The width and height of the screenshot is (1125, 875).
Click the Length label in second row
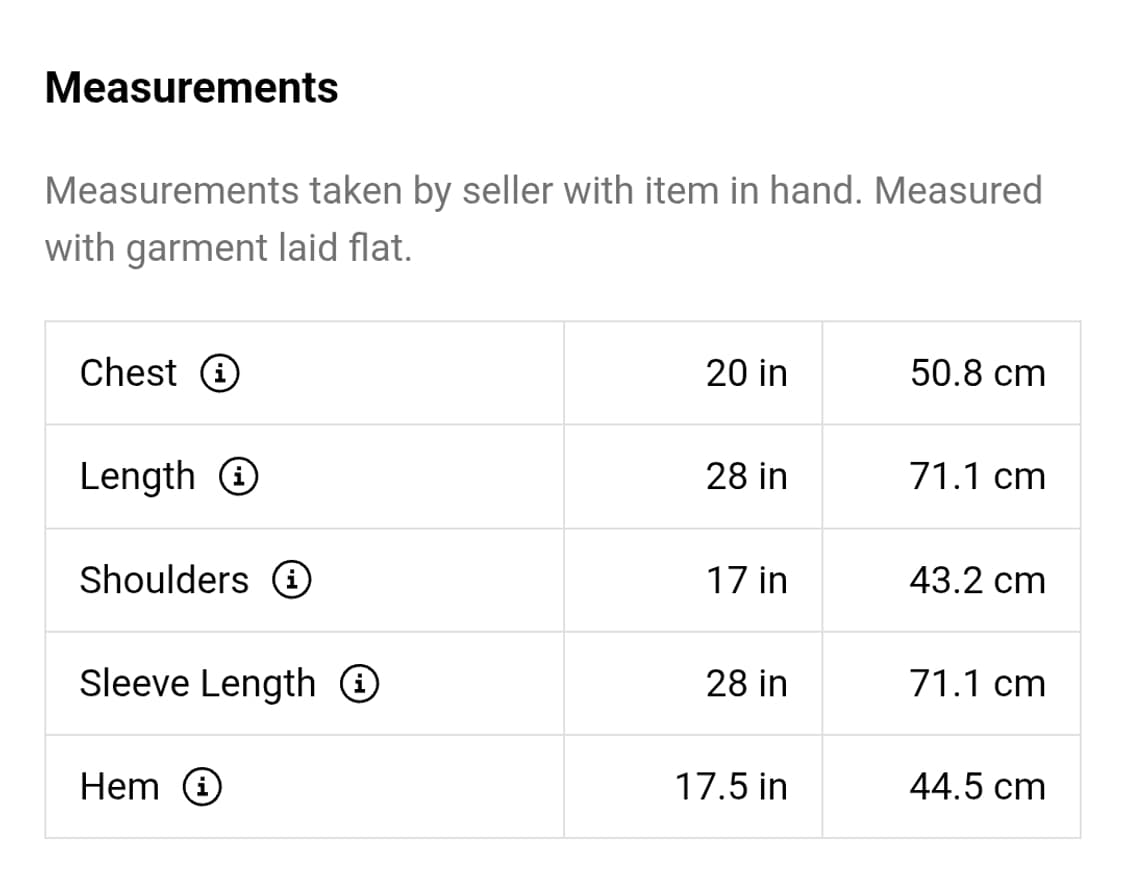click(x=137, y=477)
